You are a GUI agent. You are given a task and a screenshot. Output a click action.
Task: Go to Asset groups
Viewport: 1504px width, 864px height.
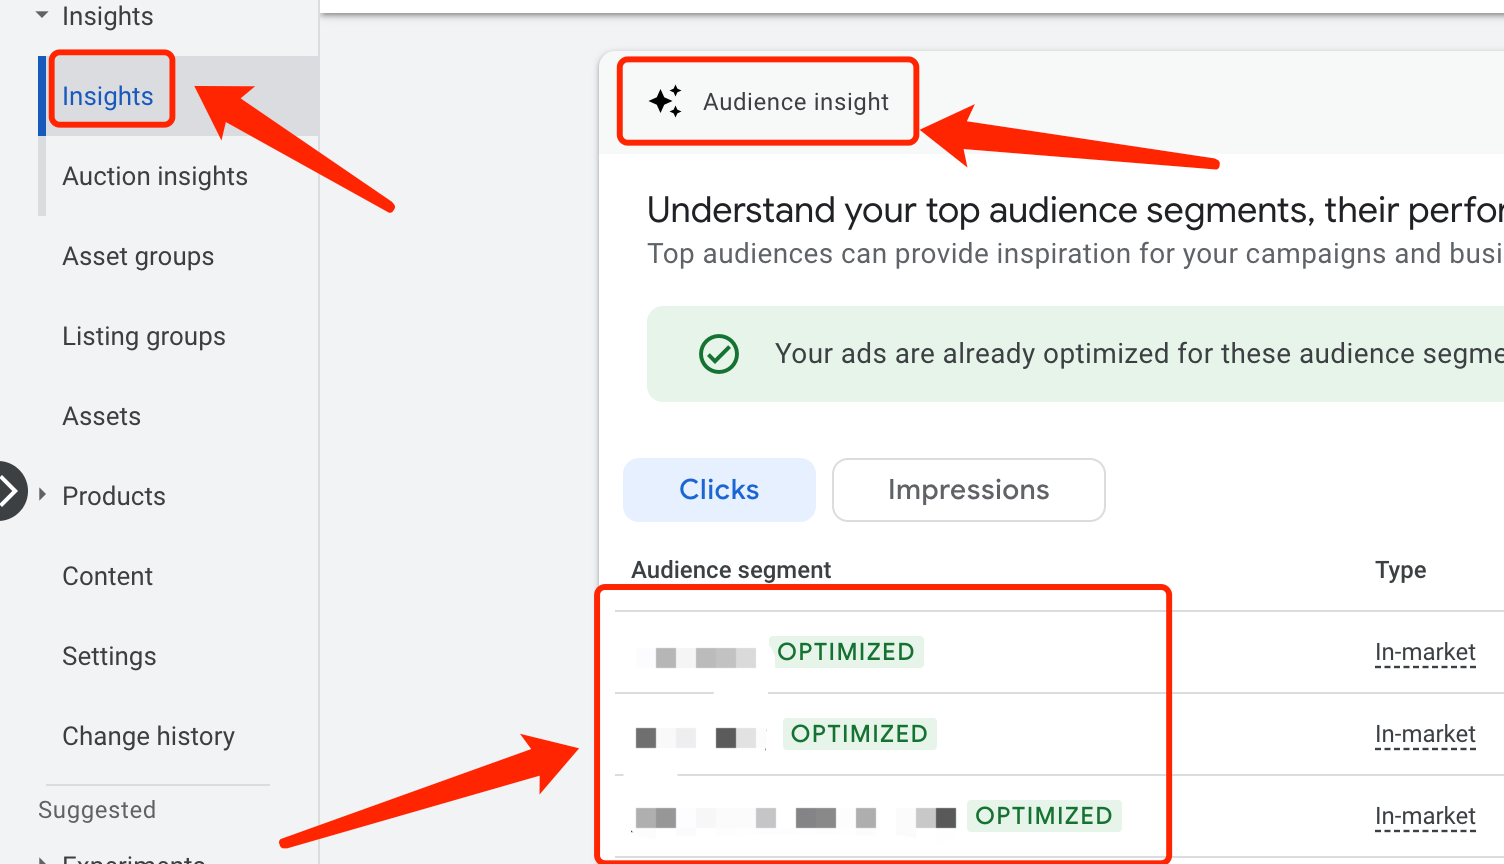pos(138,256)
